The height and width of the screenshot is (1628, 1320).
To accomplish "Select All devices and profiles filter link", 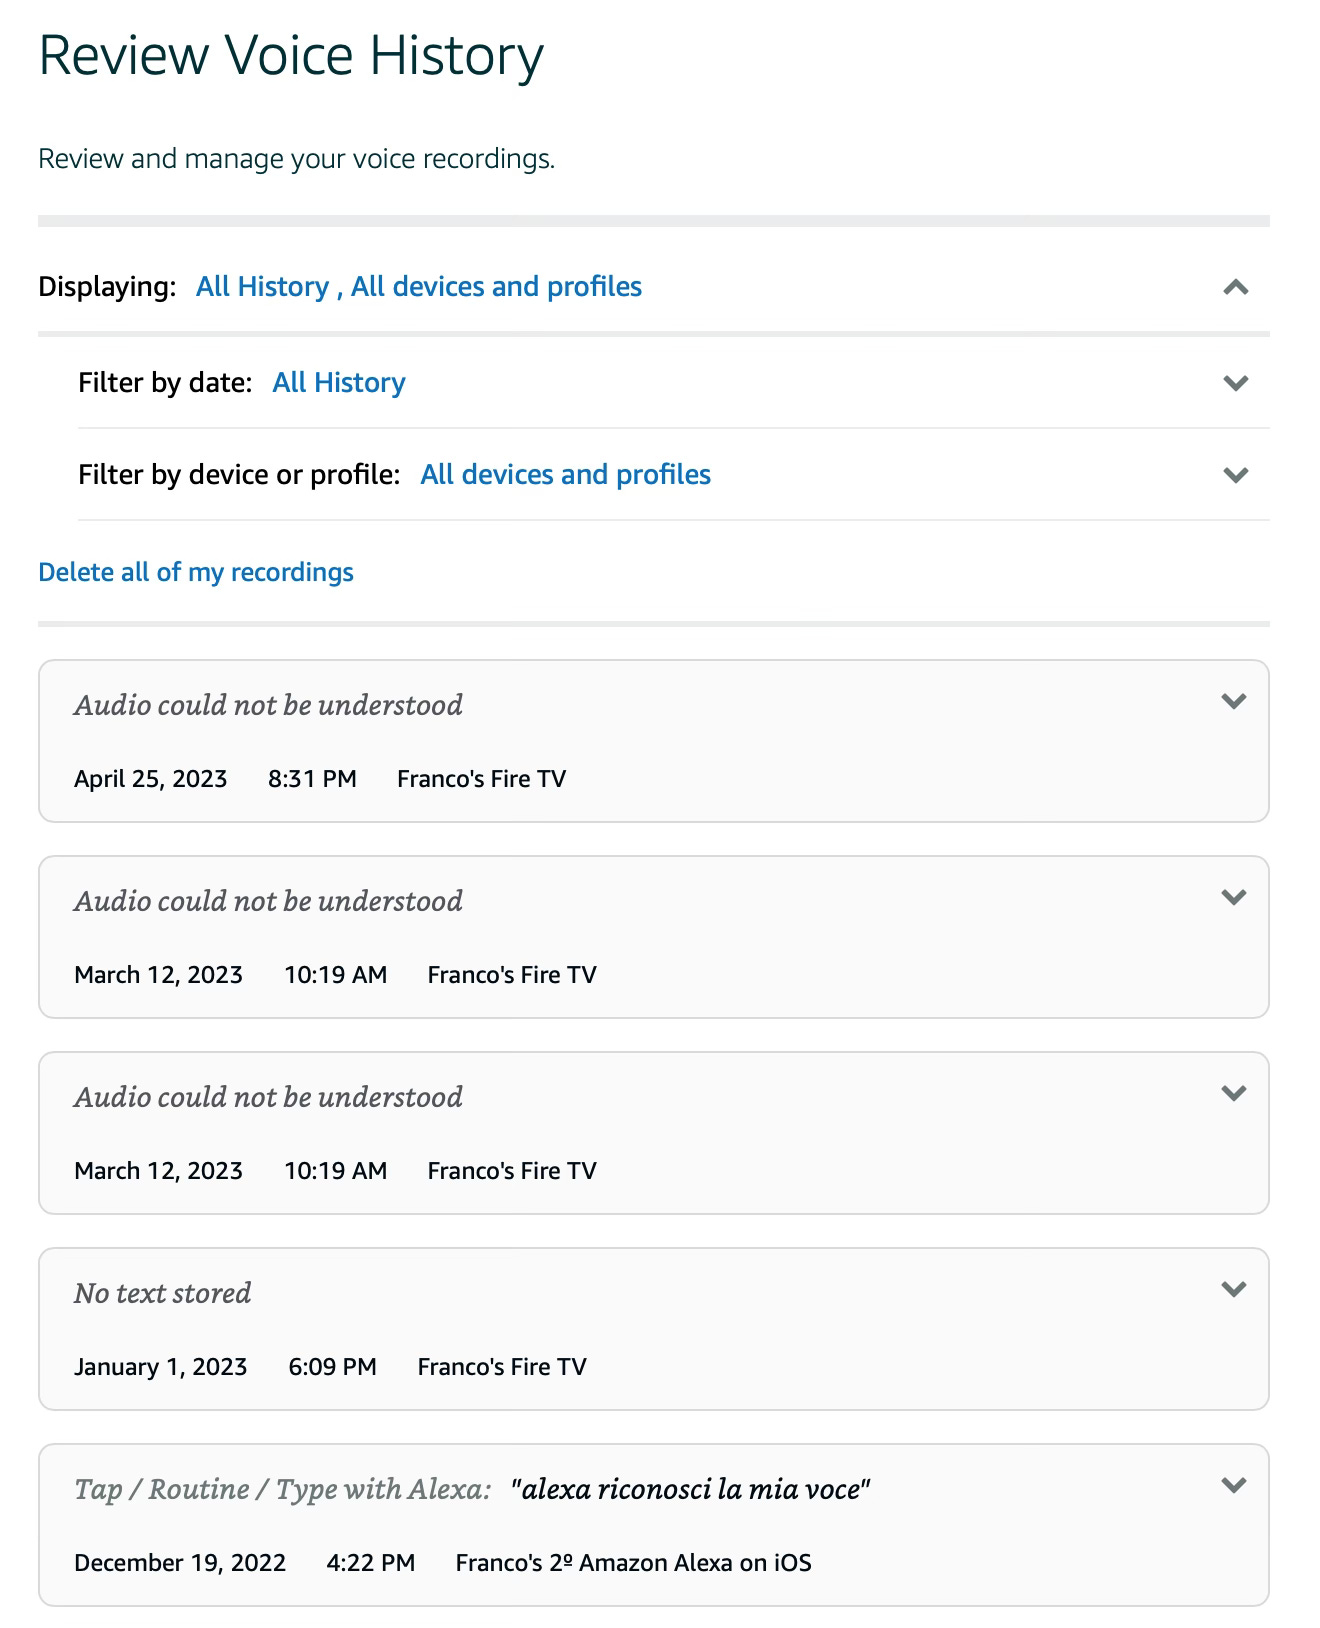I will tap(565, 474).
